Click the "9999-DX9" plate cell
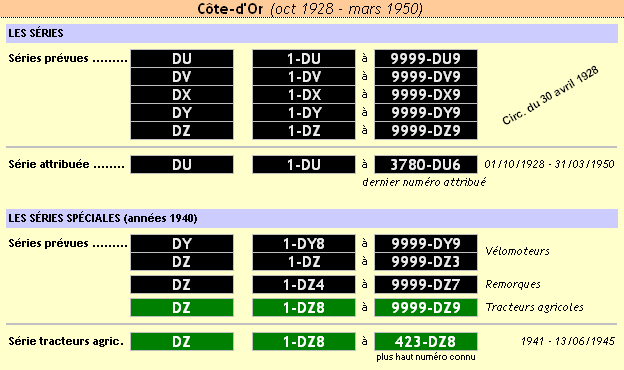Image resolution: width=624 pixels, height=370 pixels. (x=425, y=95)
